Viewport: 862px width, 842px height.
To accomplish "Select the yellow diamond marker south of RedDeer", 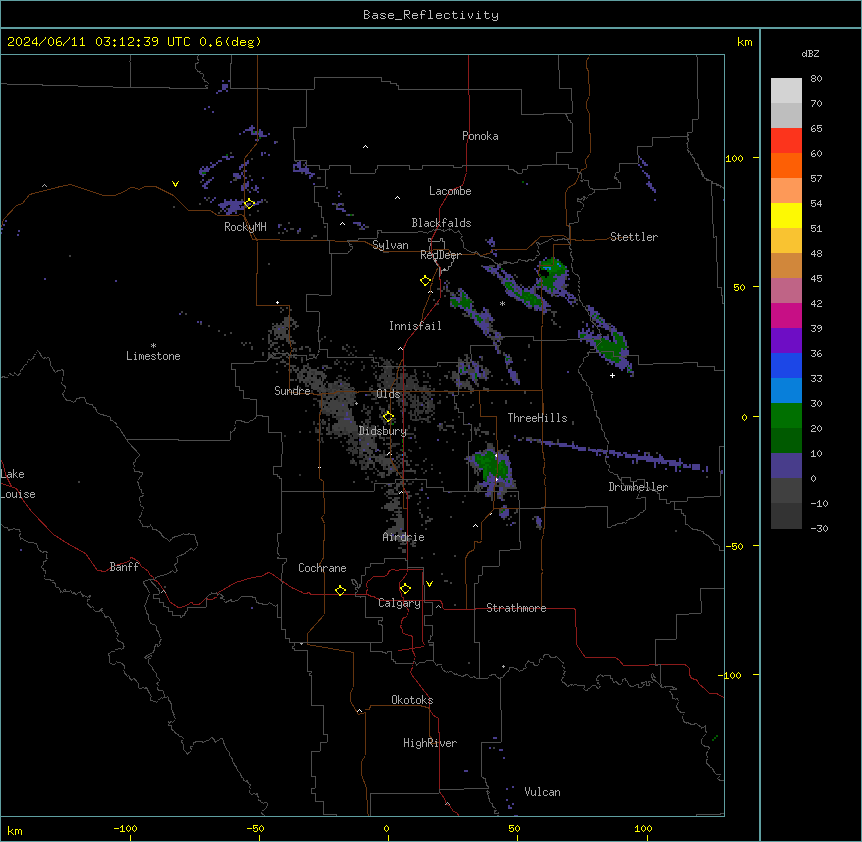I will pyautogui.click(x=426, y=280).
